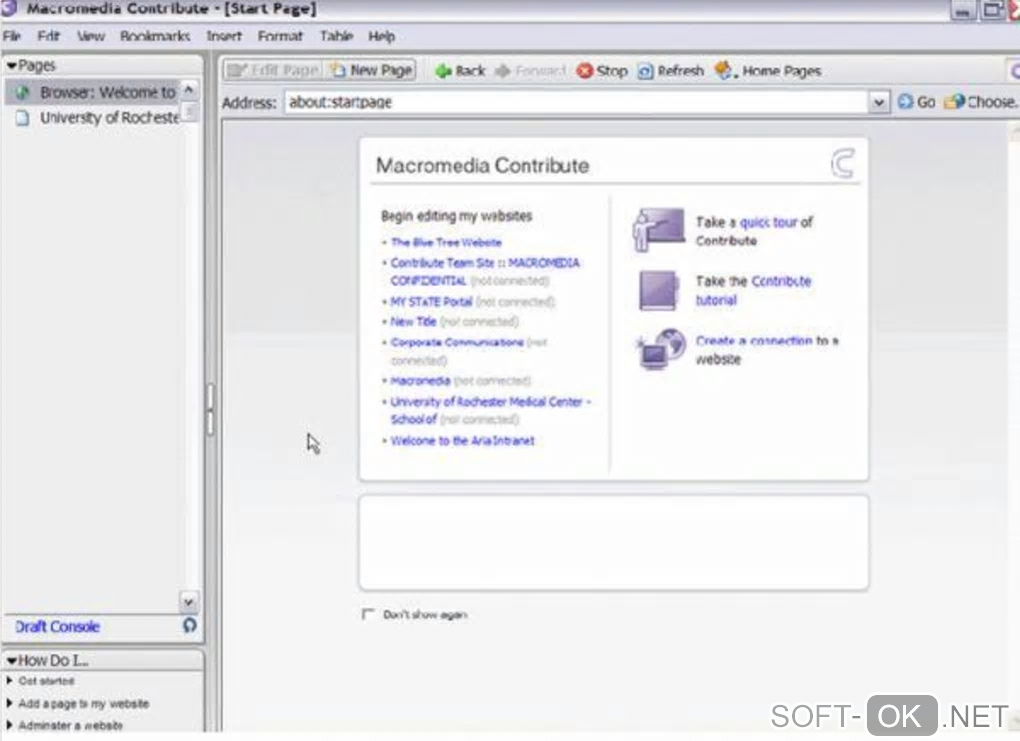Click the panel splitter collapse handle
The image size is (1020, 741).
[x=210, y=410]
